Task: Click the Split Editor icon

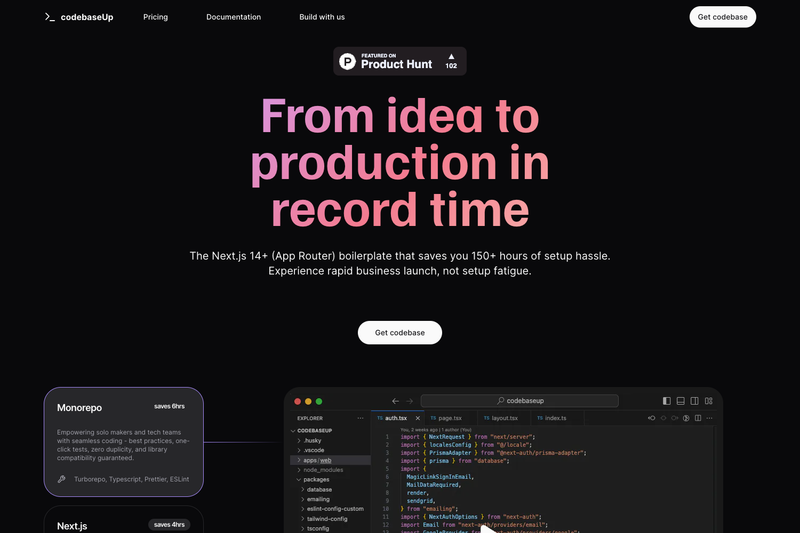Action: pos(698,418)
